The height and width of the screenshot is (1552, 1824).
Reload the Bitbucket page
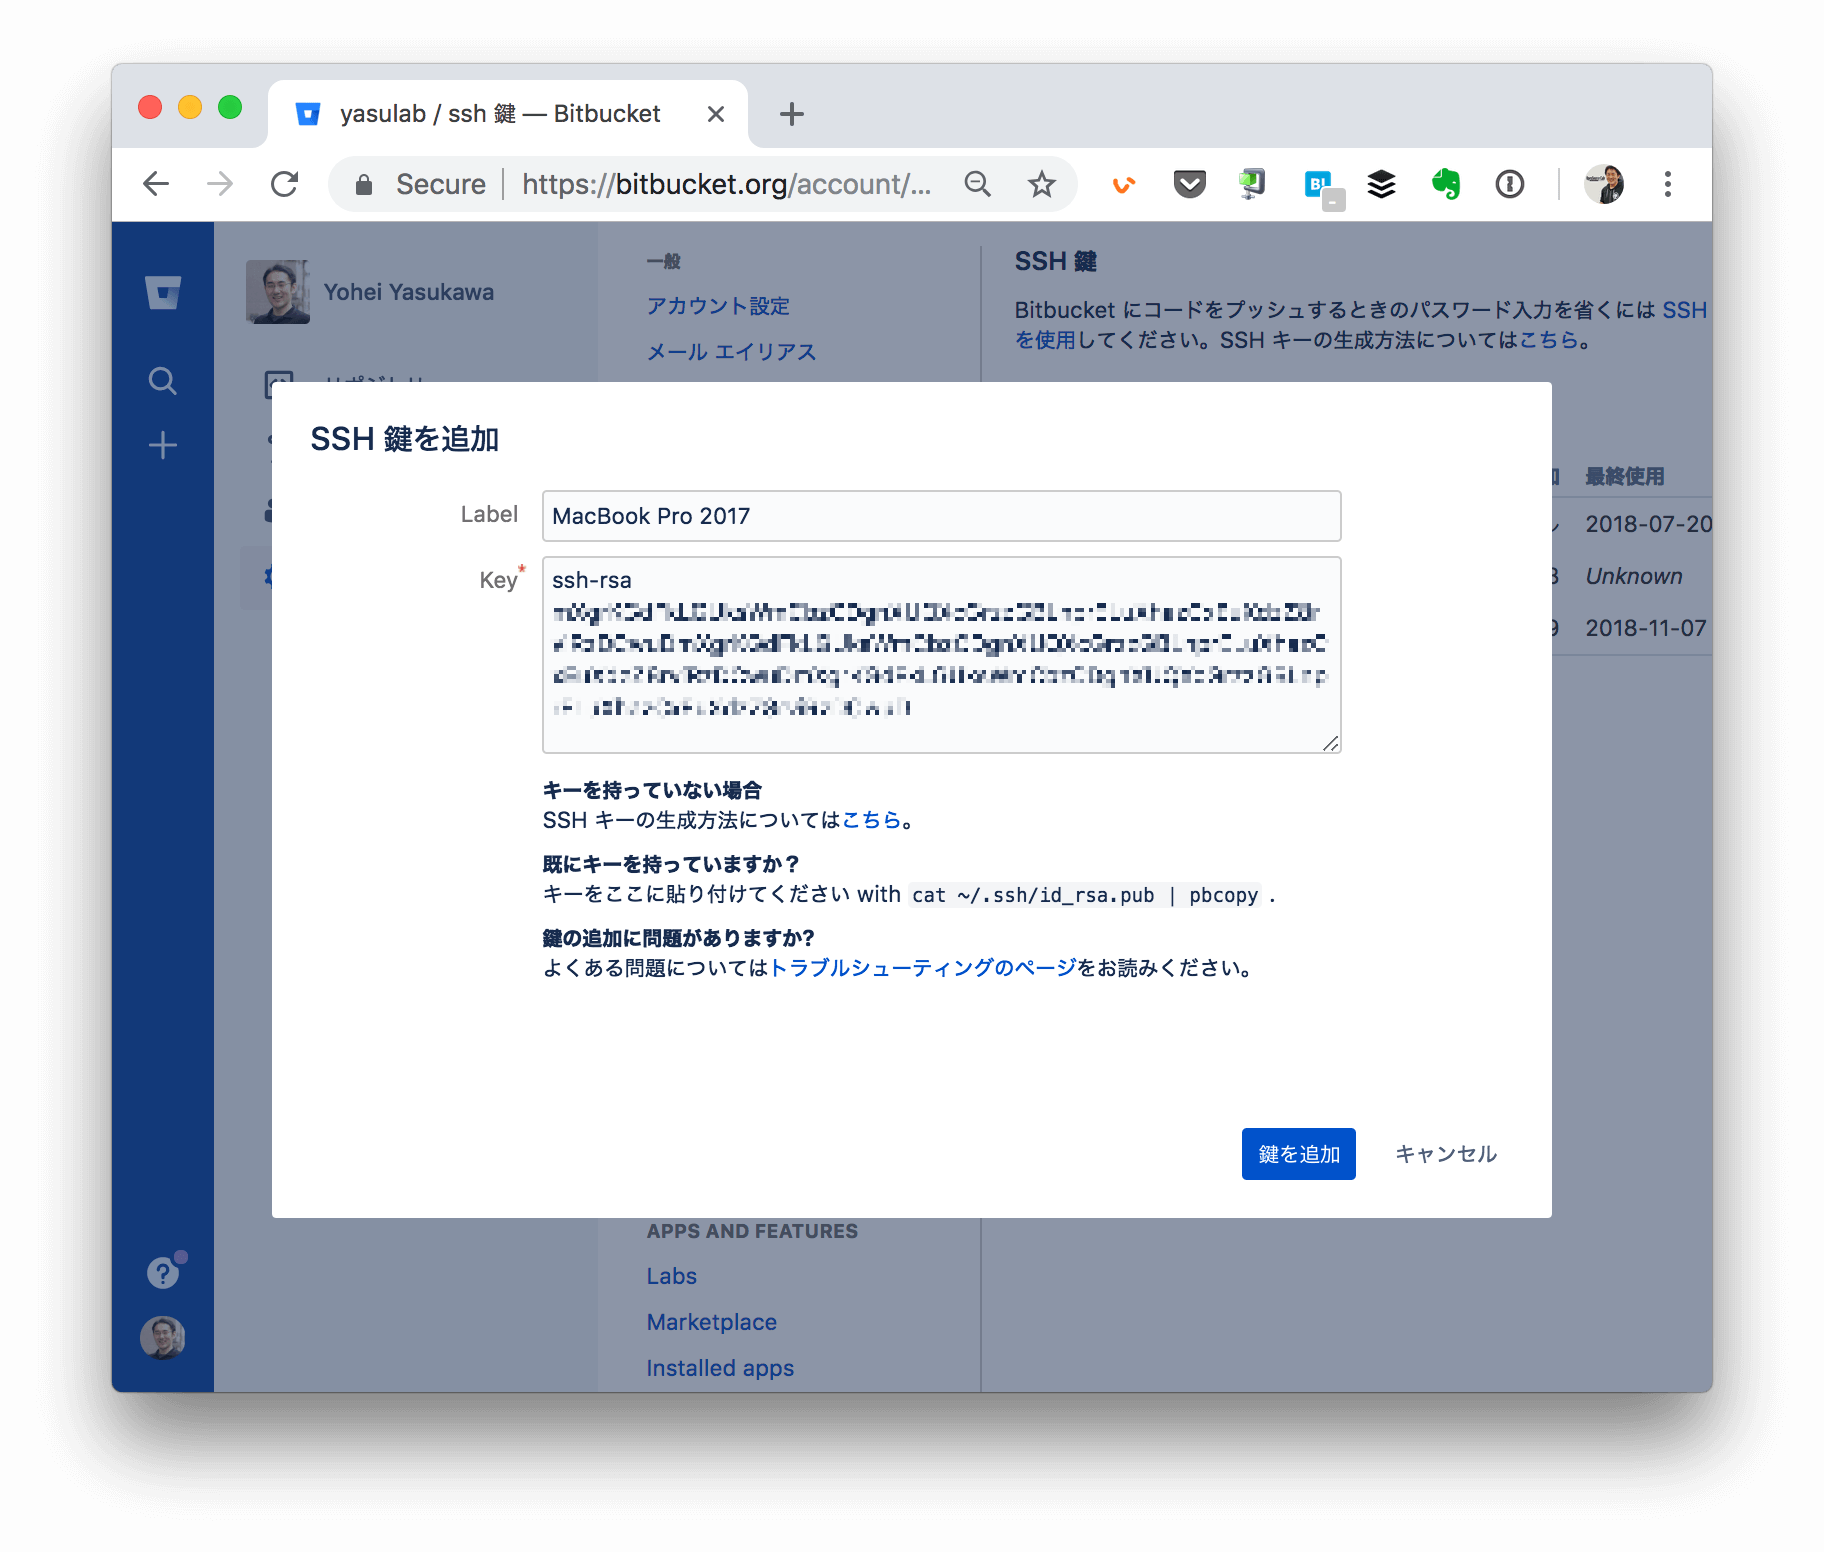pyautogui.click(x=285, y=184)
